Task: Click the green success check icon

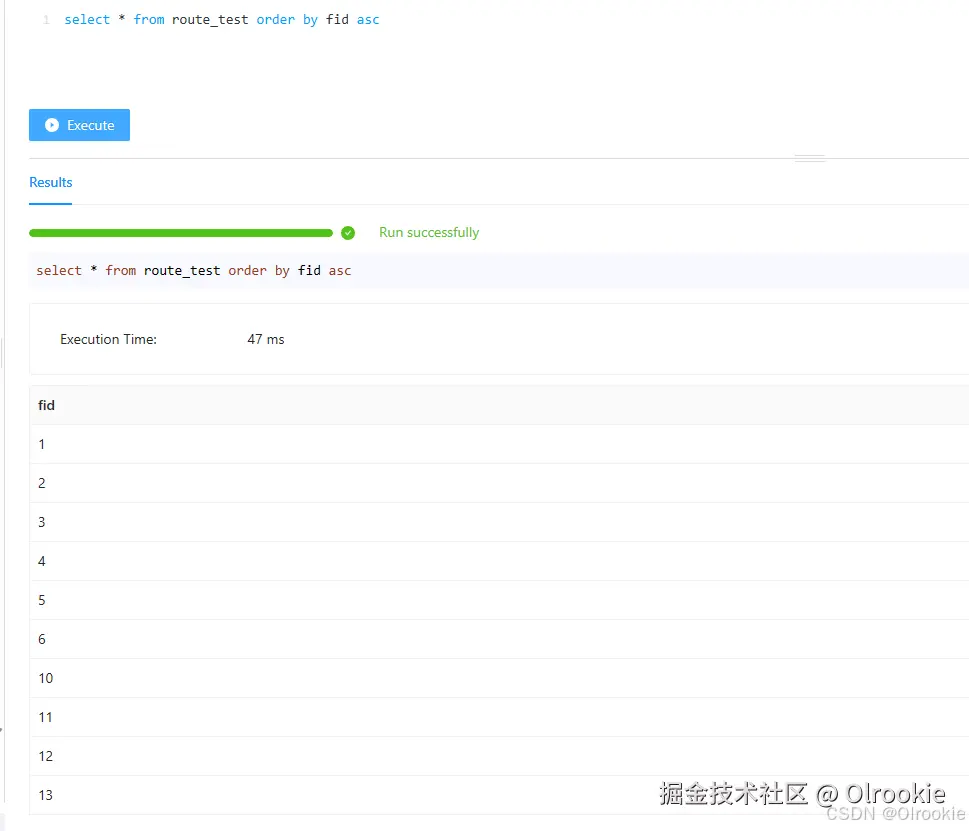Action: (347, 232)
